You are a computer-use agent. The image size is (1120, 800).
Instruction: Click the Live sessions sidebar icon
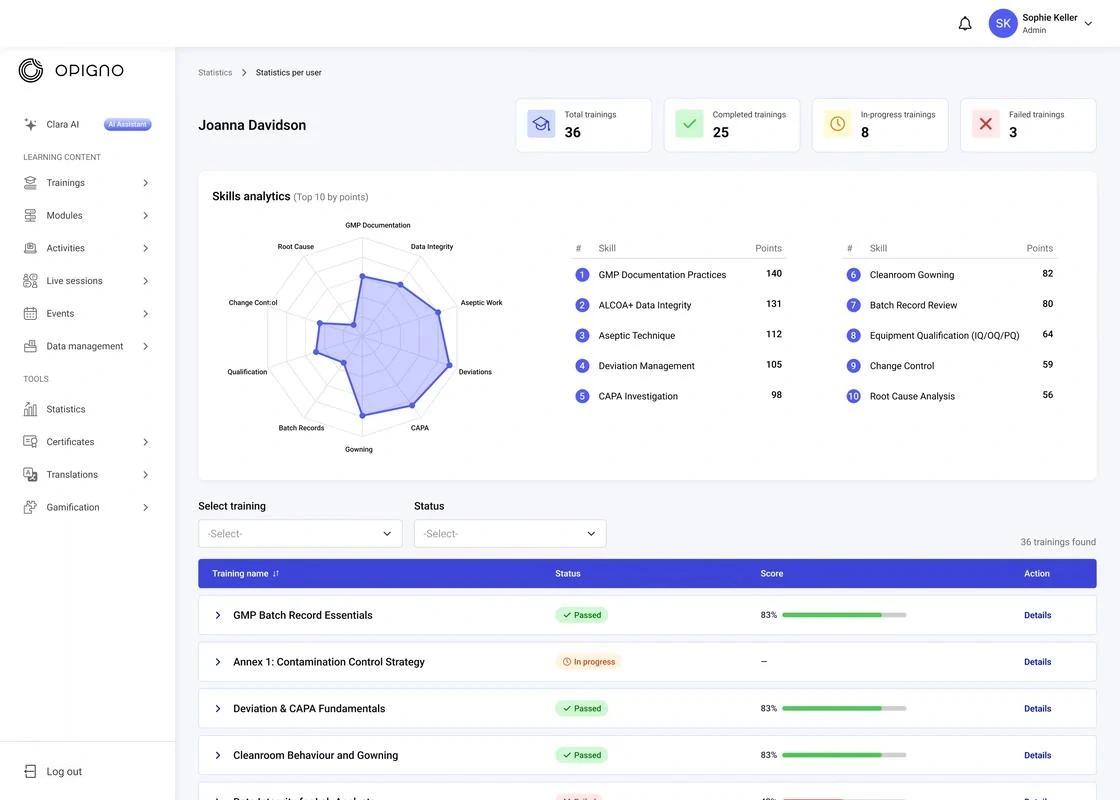coord(30,281)
